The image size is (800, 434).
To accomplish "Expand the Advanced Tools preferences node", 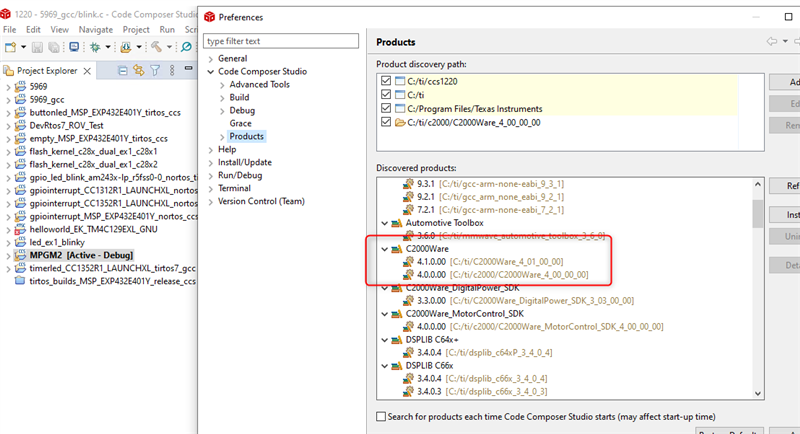I will coord(222,85).
